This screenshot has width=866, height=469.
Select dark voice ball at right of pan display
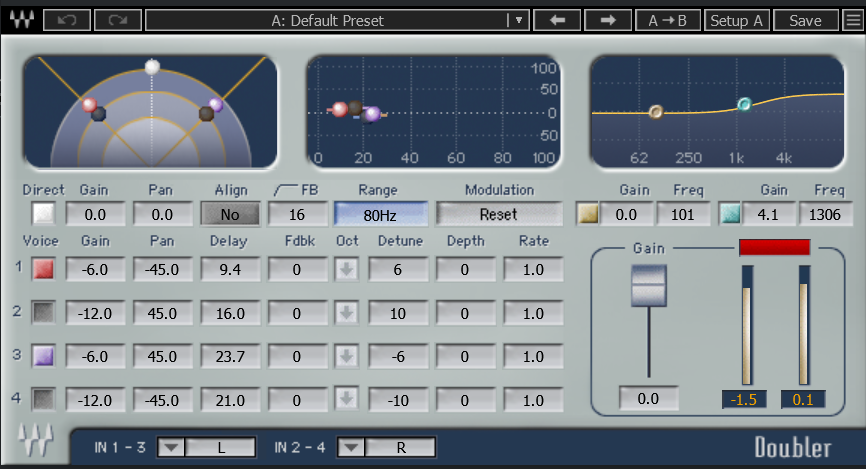(x=206, y=114)
